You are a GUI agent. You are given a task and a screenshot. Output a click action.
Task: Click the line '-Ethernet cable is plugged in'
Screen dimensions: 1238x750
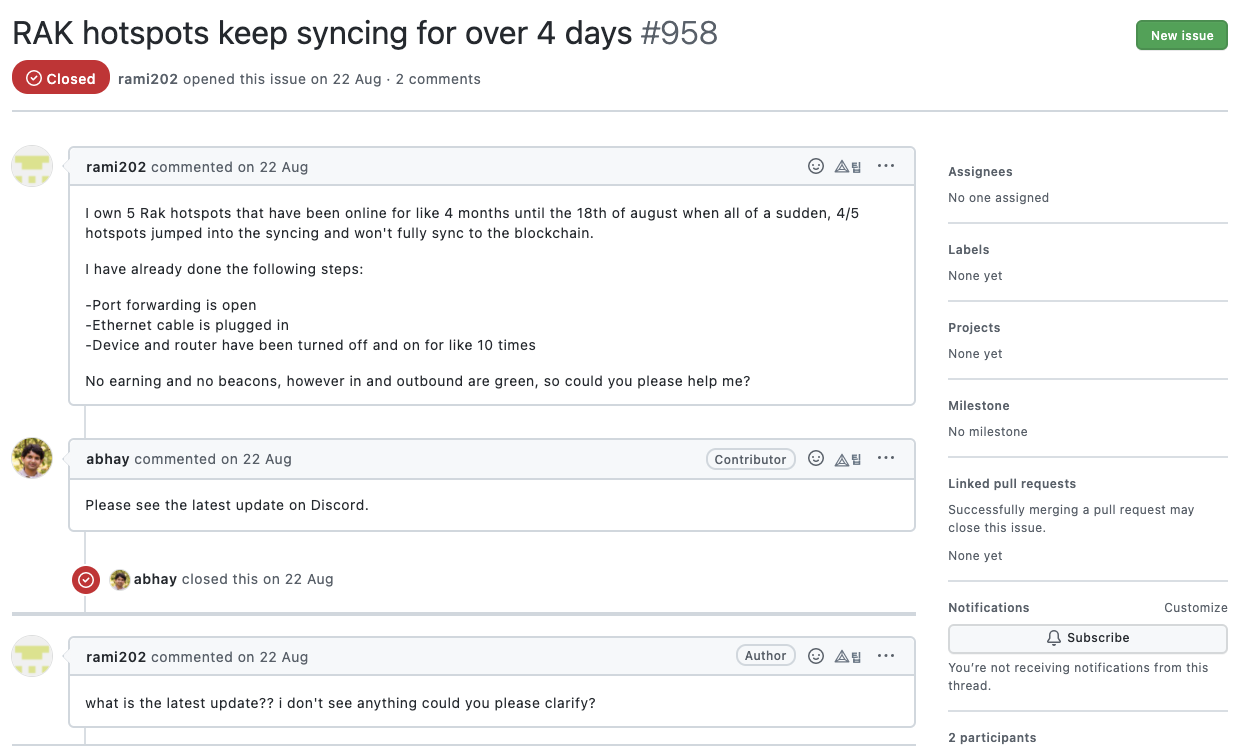tap(187, 325)
